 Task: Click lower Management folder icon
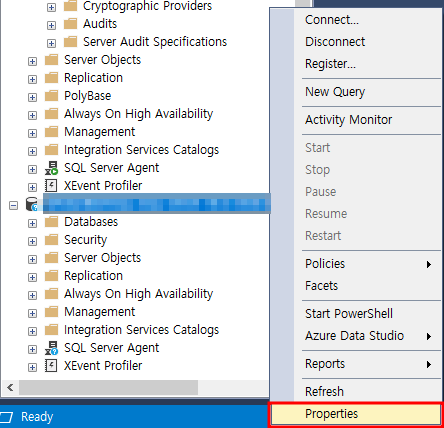coord(51,311)
